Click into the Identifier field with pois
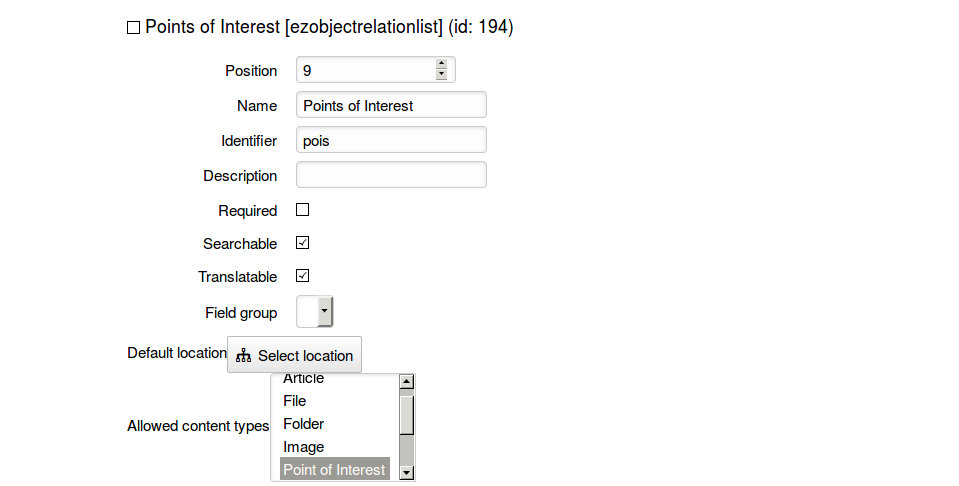 (x=391, y=139)
